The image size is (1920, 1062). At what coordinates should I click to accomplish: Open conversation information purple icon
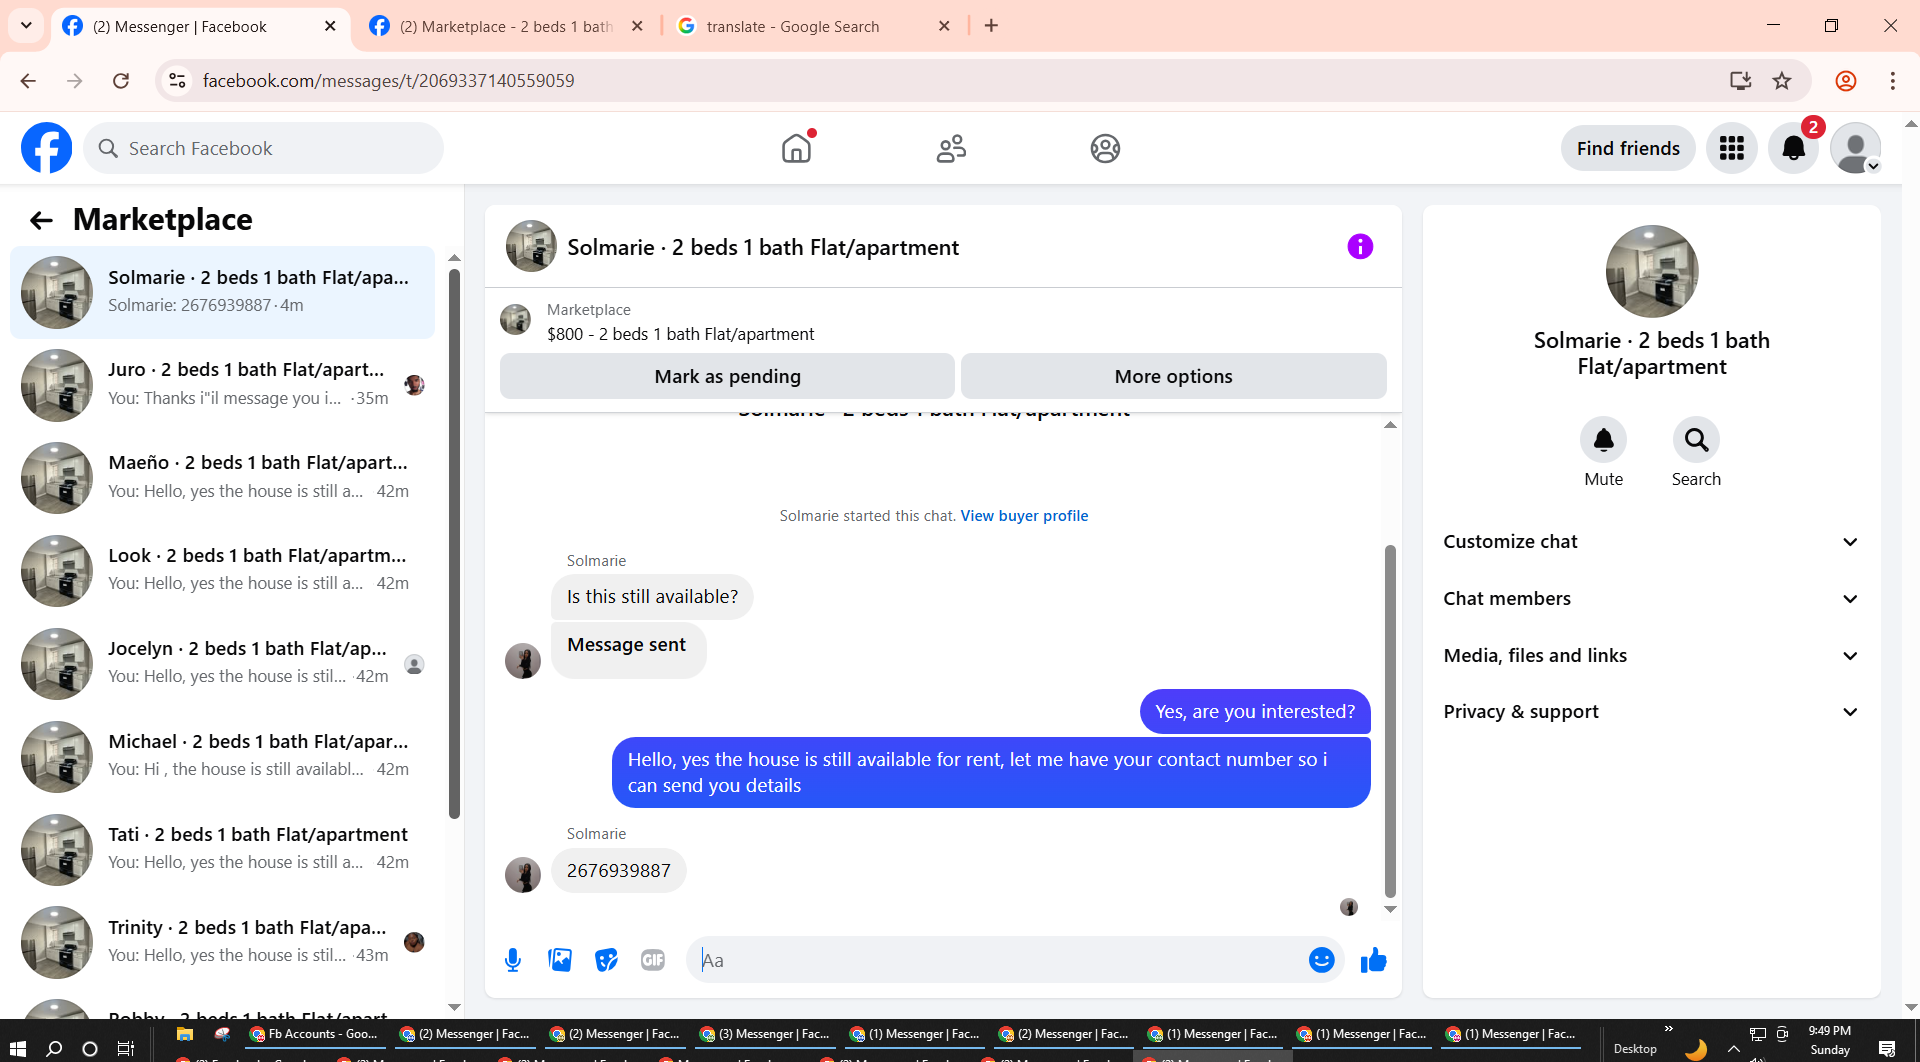[x=1360, y=247]
